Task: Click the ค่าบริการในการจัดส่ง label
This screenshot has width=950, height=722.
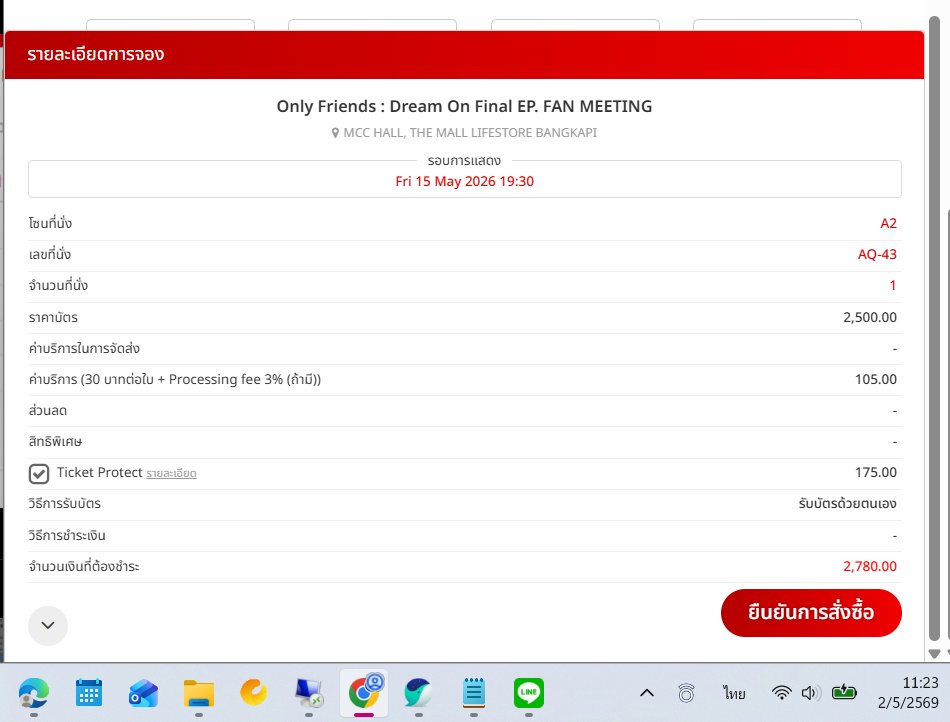Action: click(84, 348)
